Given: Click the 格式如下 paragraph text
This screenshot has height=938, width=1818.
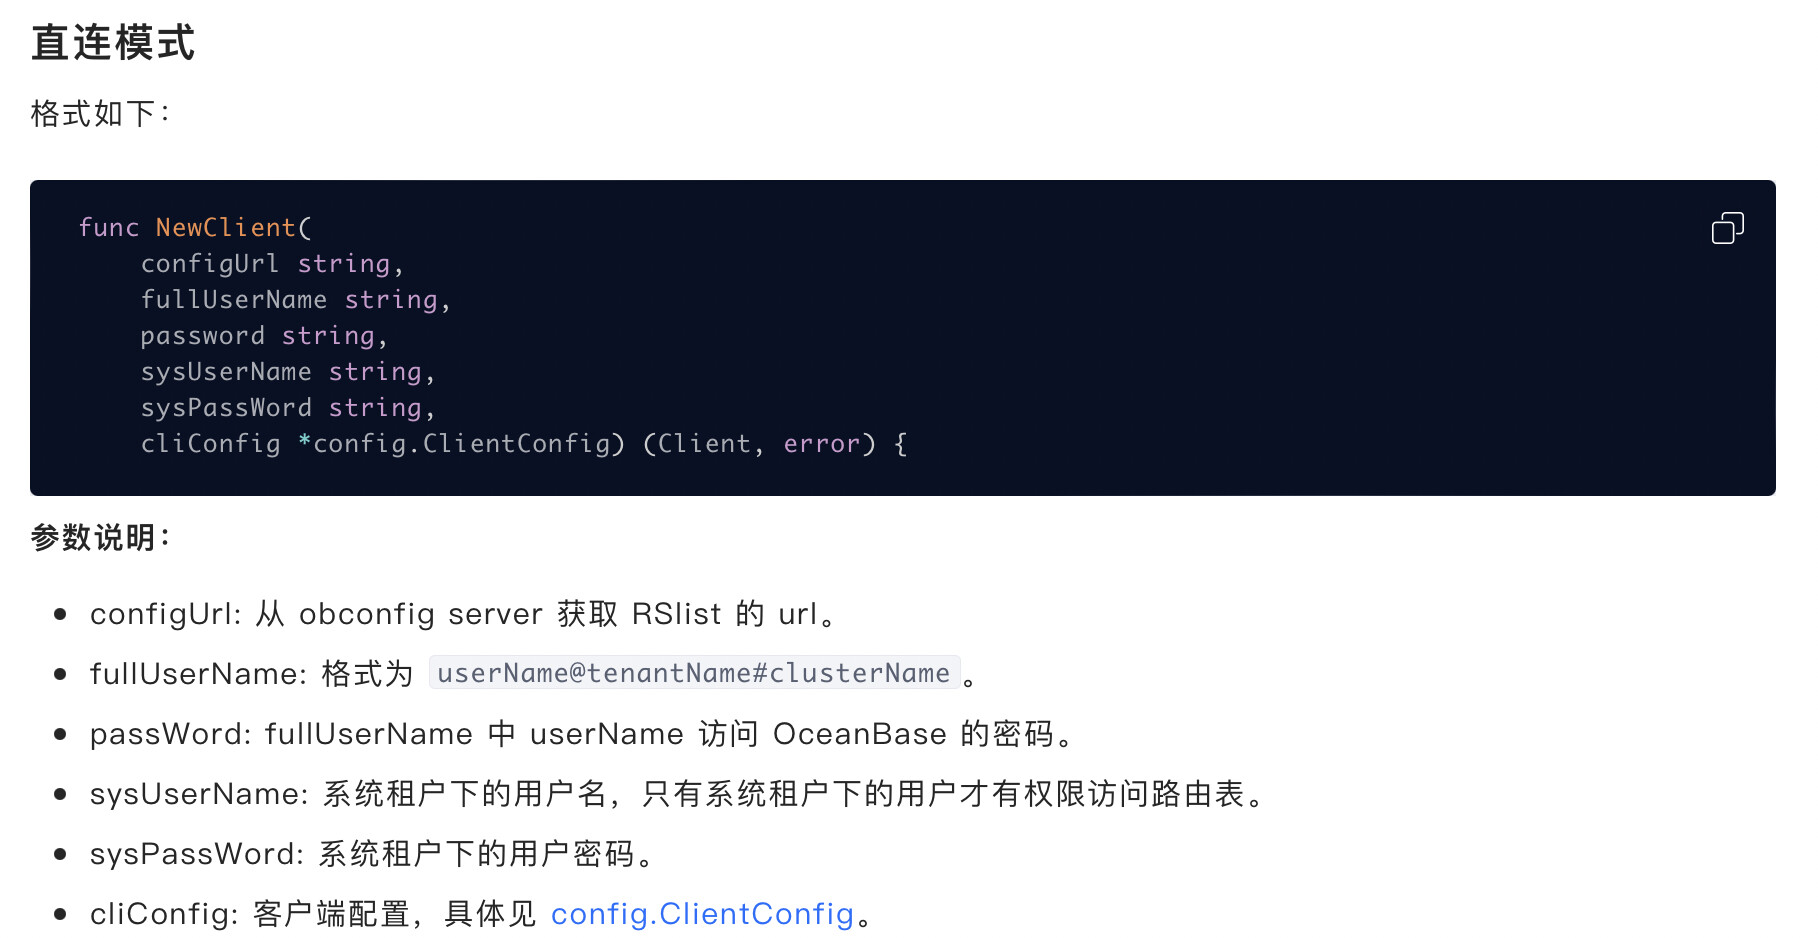Looking at the screenshot, I should [x=100, y=114].
